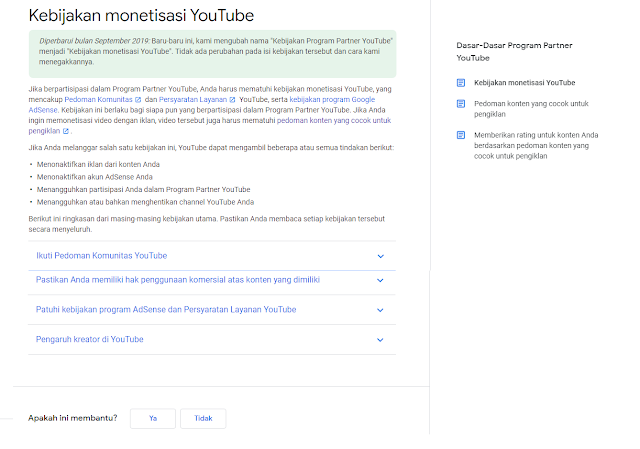The height and width of the screenshot is (449, 640).
Task: Click chevron on Pengaruh kreator di YouTube row
Action: 380,340
